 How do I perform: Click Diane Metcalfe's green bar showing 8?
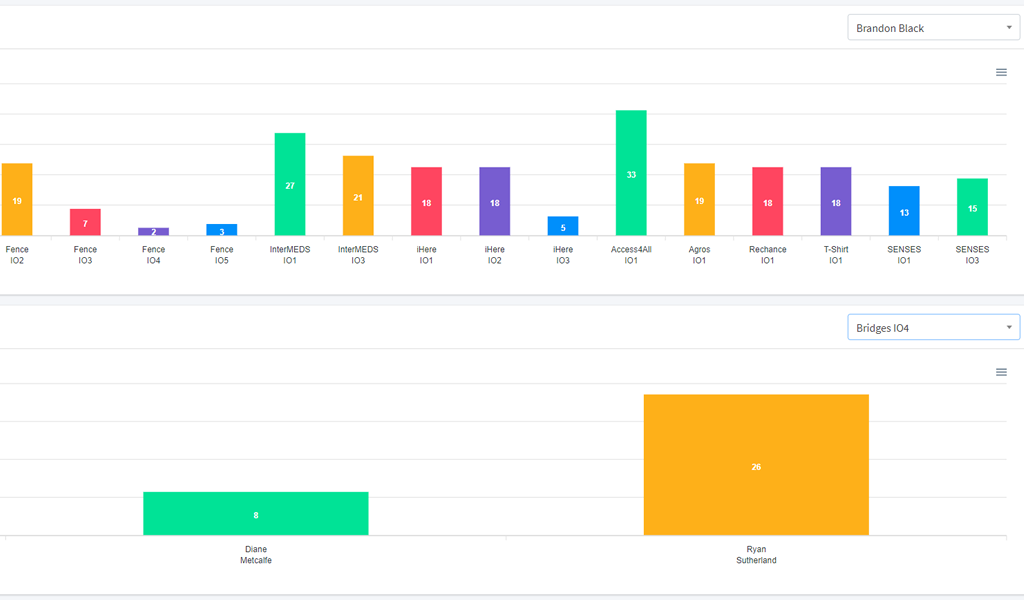tap(256, 514)
